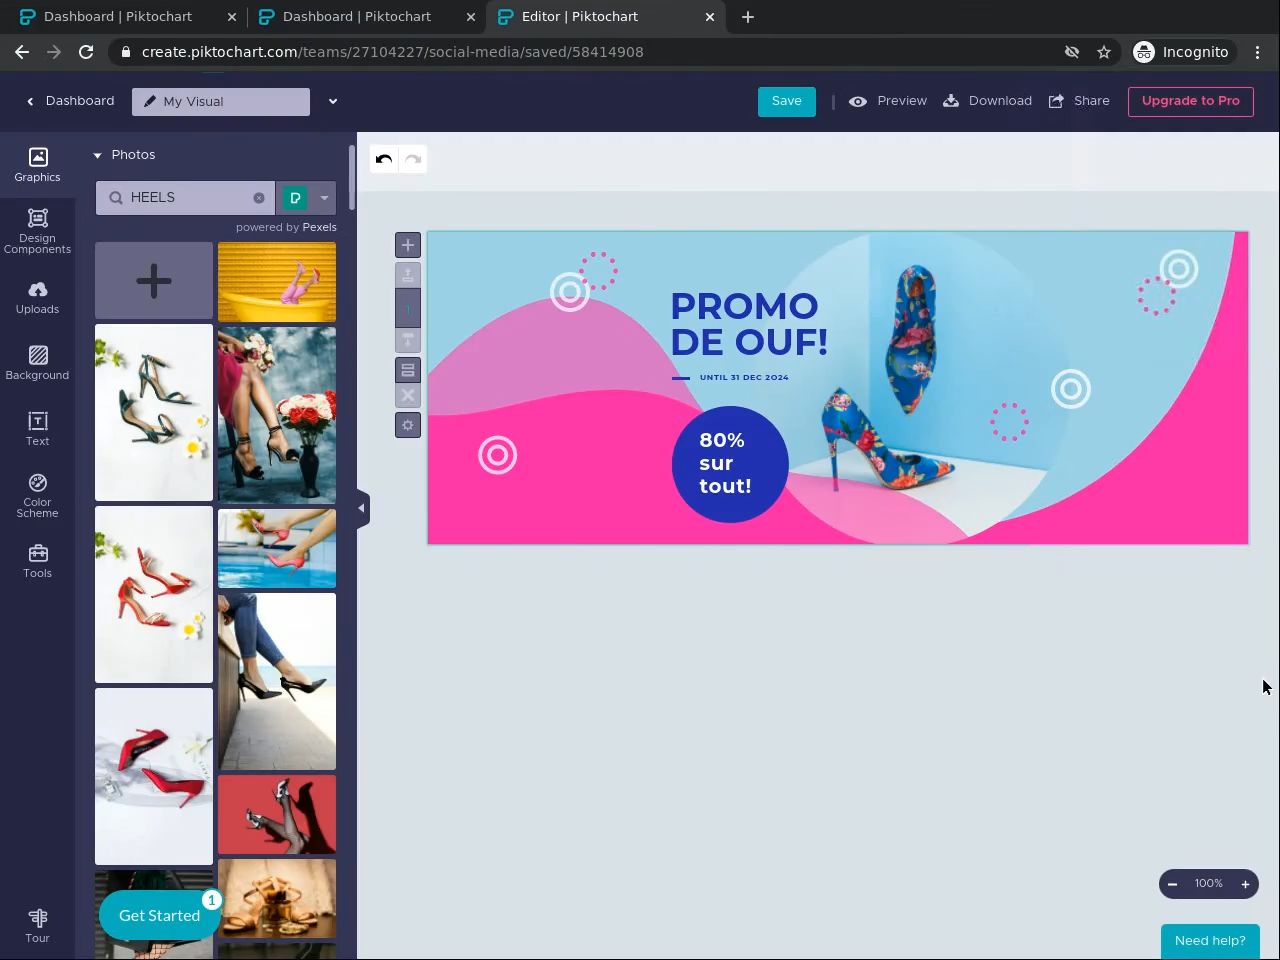
Task: Click the Save button
Action: click(787, 101)
